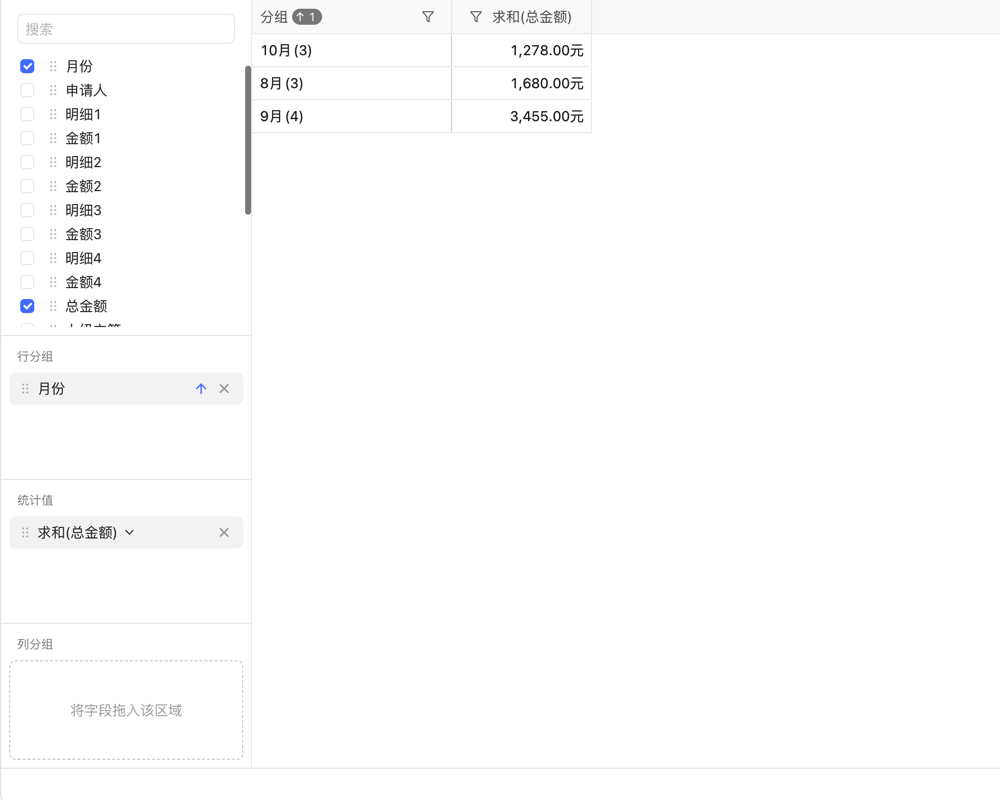Enable the 申请人 field checkbox

(27, 90)
